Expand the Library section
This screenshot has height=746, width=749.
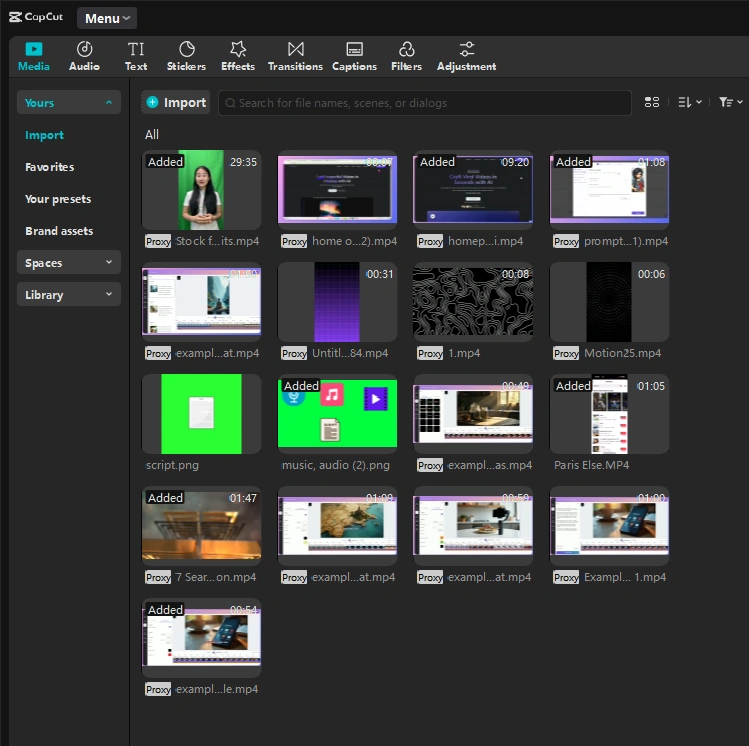(x=69, y=294)
